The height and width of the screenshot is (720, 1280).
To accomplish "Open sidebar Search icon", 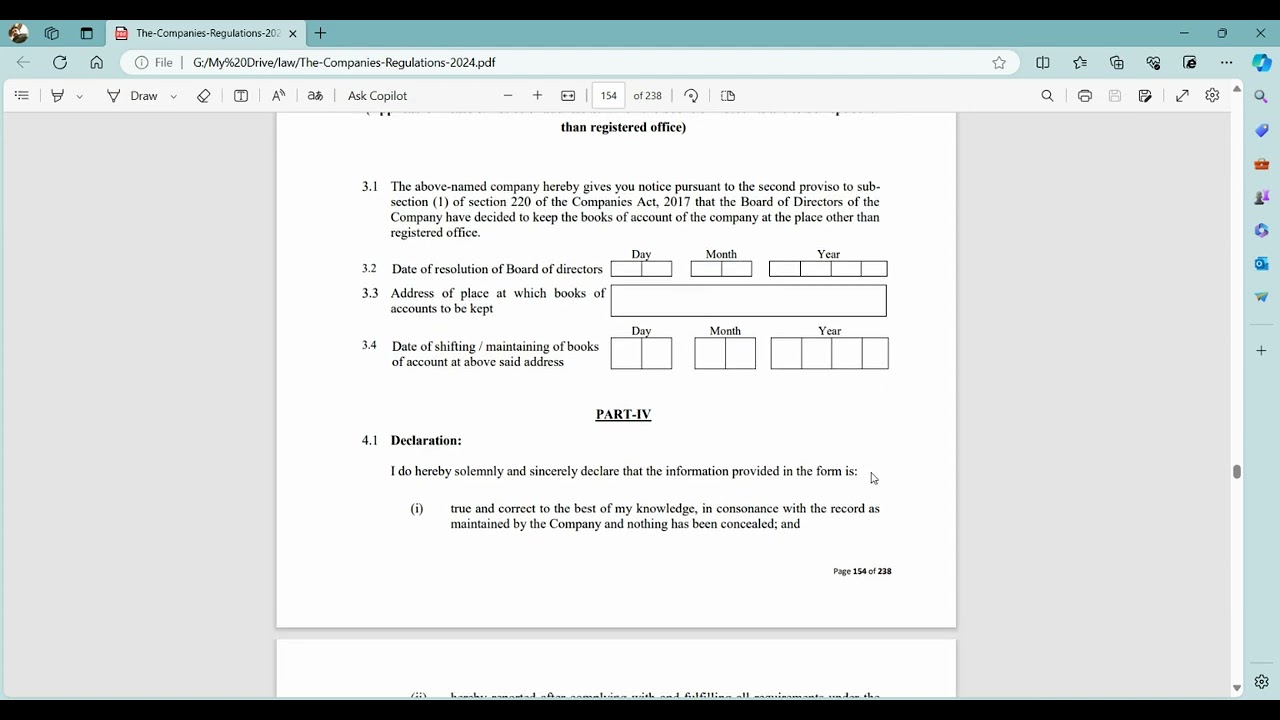I will tap(1262, 97).
